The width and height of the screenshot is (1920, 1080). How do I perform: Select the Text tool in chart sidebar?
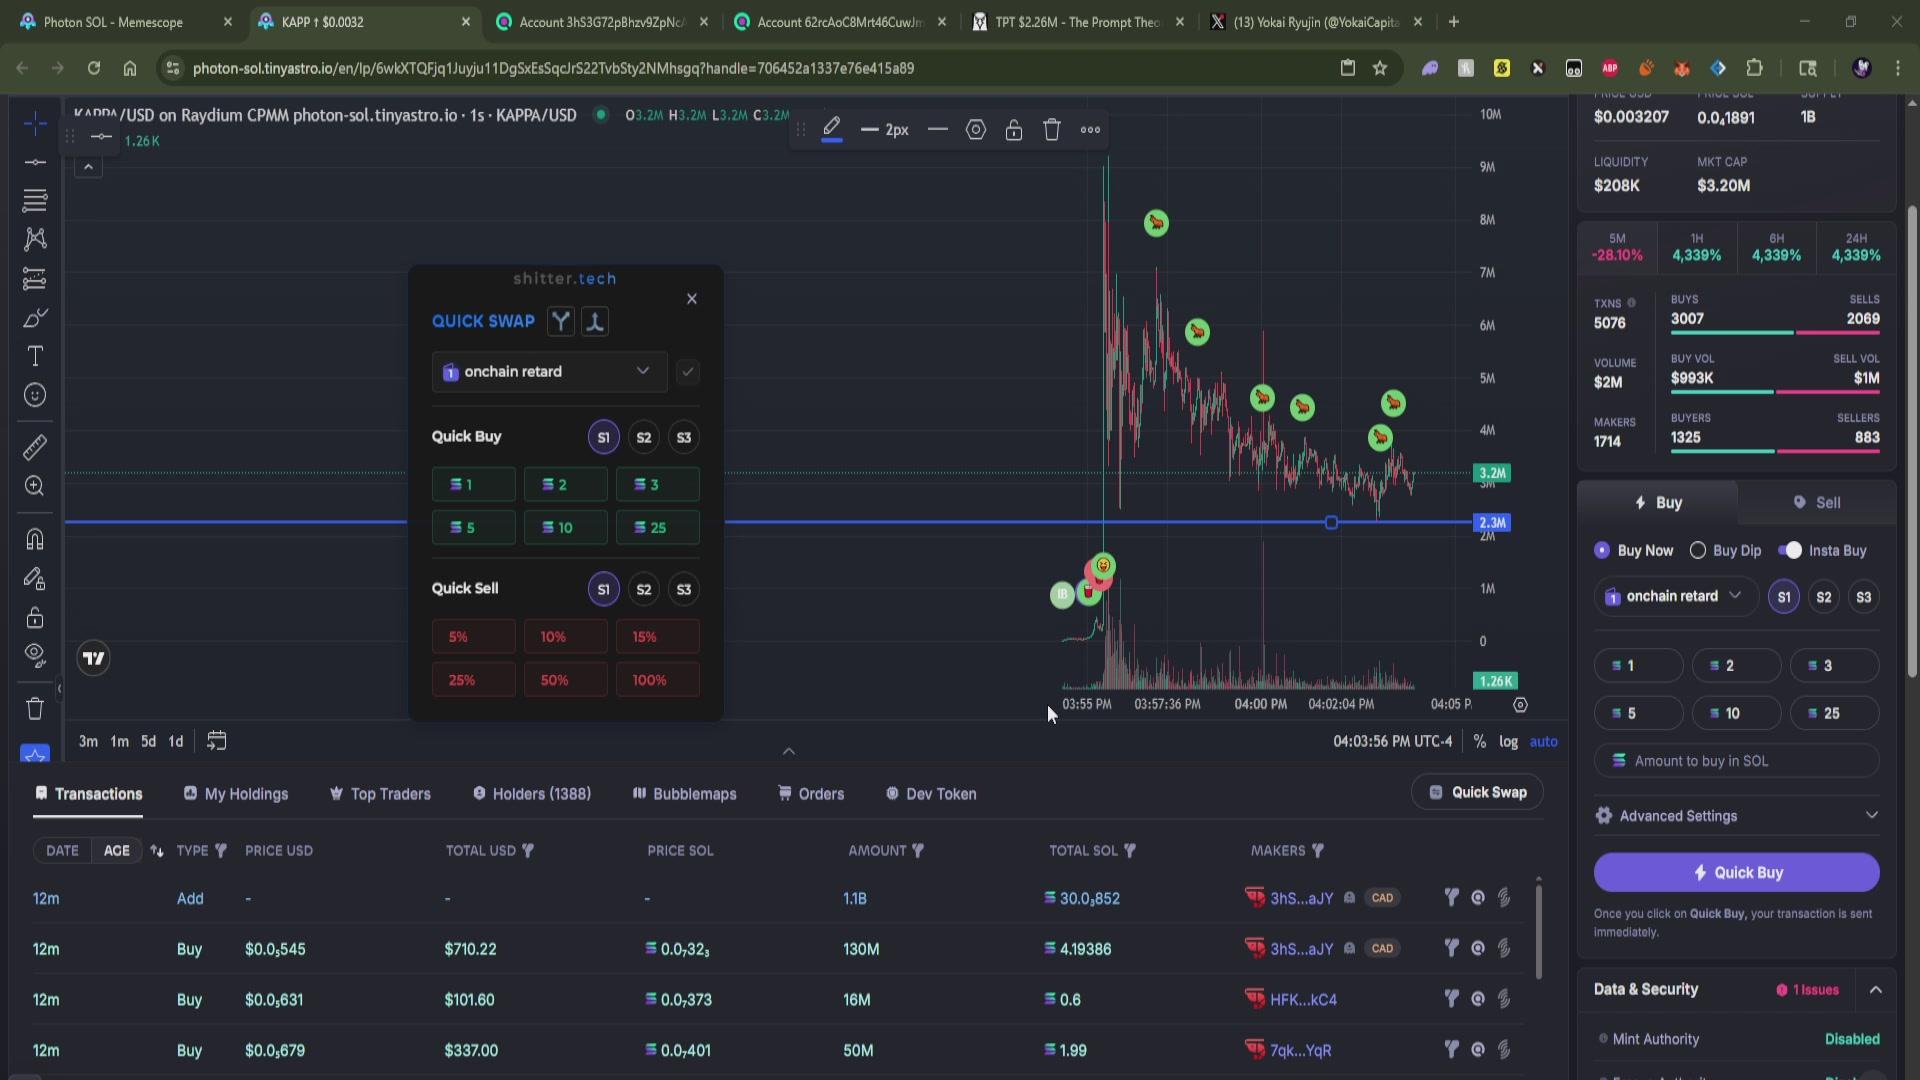[x=35, y=357]
